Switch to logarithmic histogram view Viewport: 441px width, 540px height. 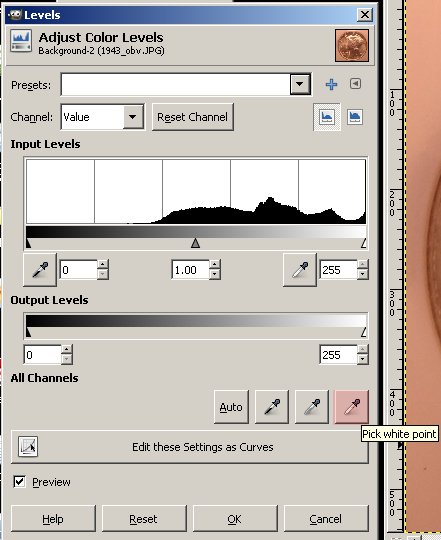pos(355,117)
